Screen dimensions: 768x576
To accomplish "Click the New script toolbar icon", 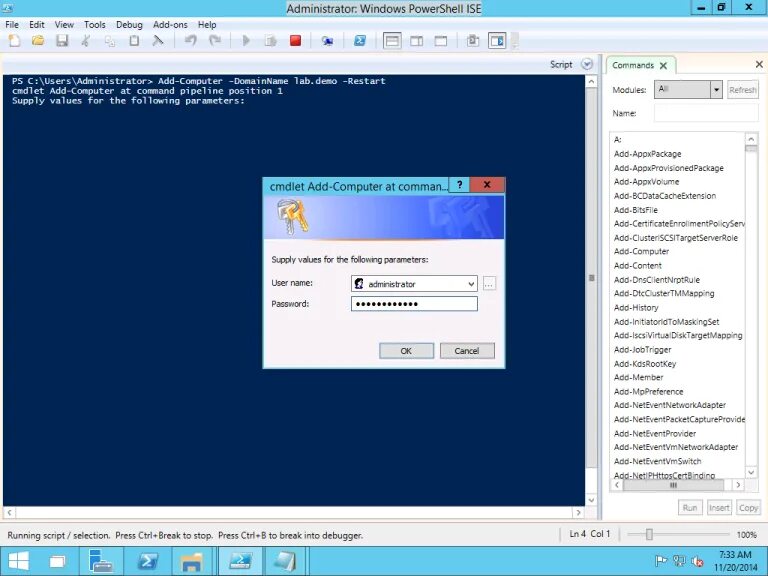I will click(x=15, y=41).
